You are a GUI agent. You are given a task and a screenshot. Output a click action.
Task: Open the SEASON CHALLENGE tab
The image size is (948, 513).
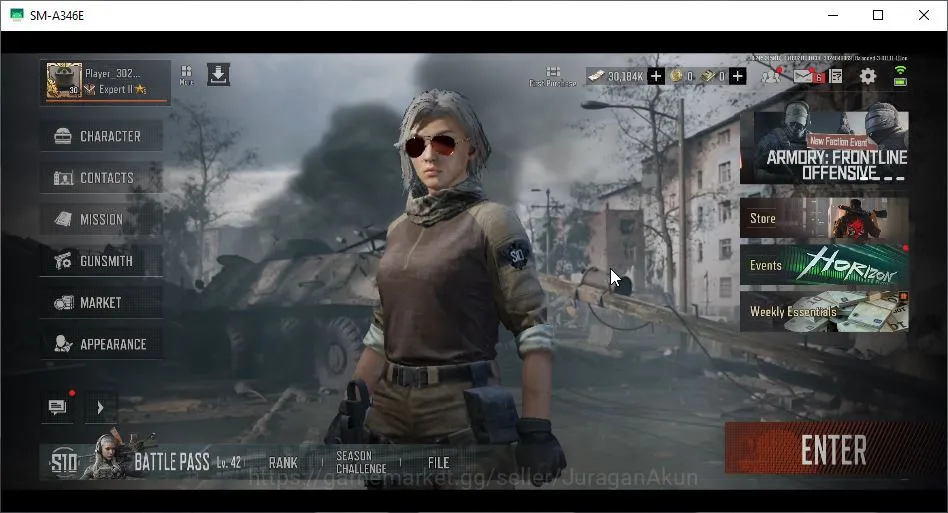coord(361,462)
